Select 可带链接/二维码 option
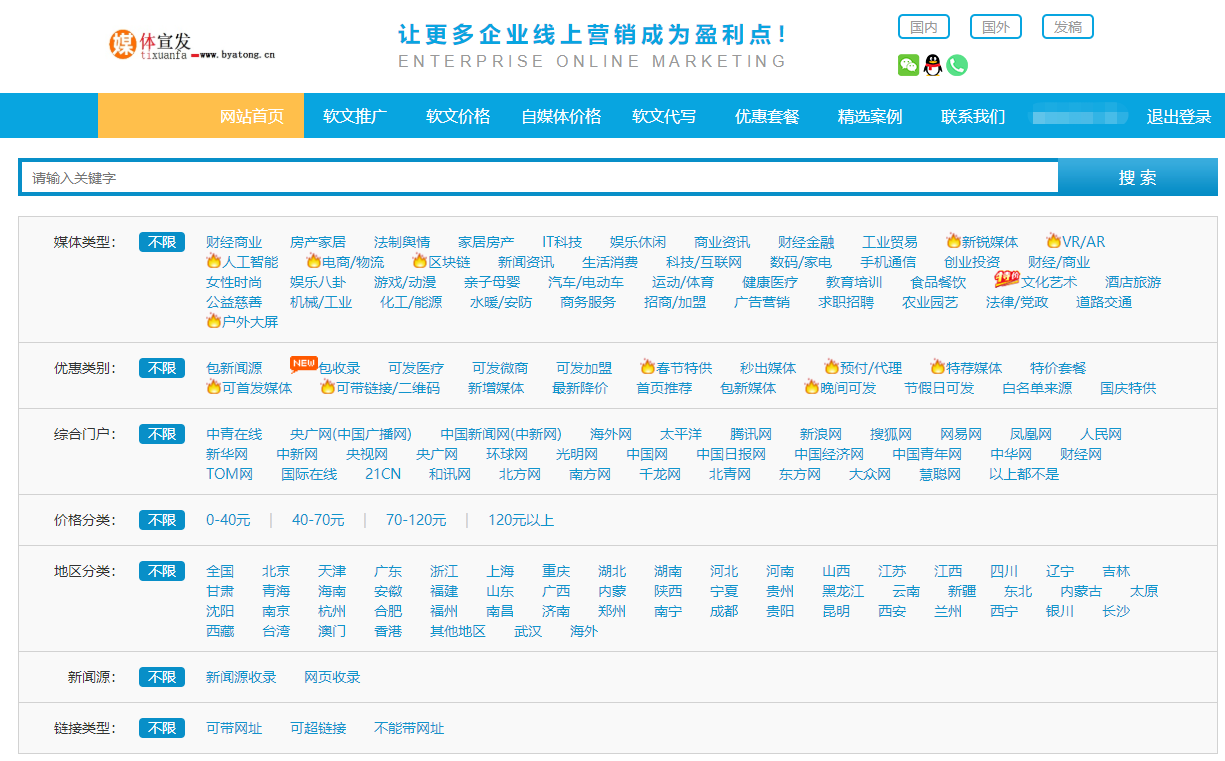 tap(380, 388)
